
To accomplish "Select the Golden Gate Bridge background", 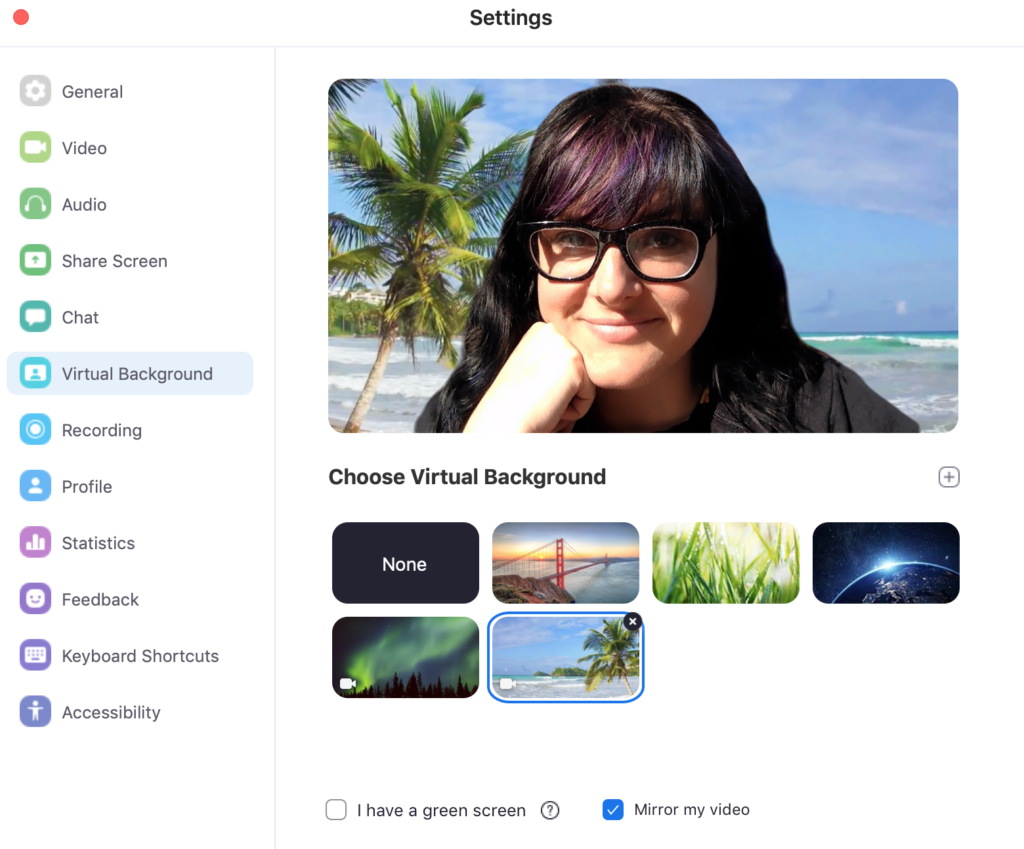I will 565,563.
